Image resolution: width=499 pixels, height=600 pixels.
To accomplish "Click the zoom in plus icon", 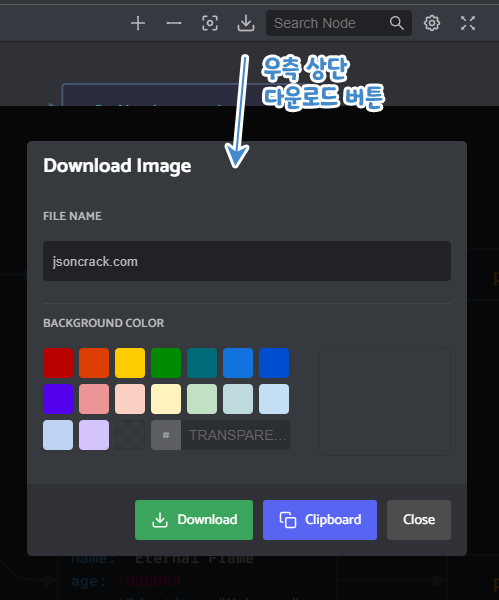I will [x=138, y=23].
